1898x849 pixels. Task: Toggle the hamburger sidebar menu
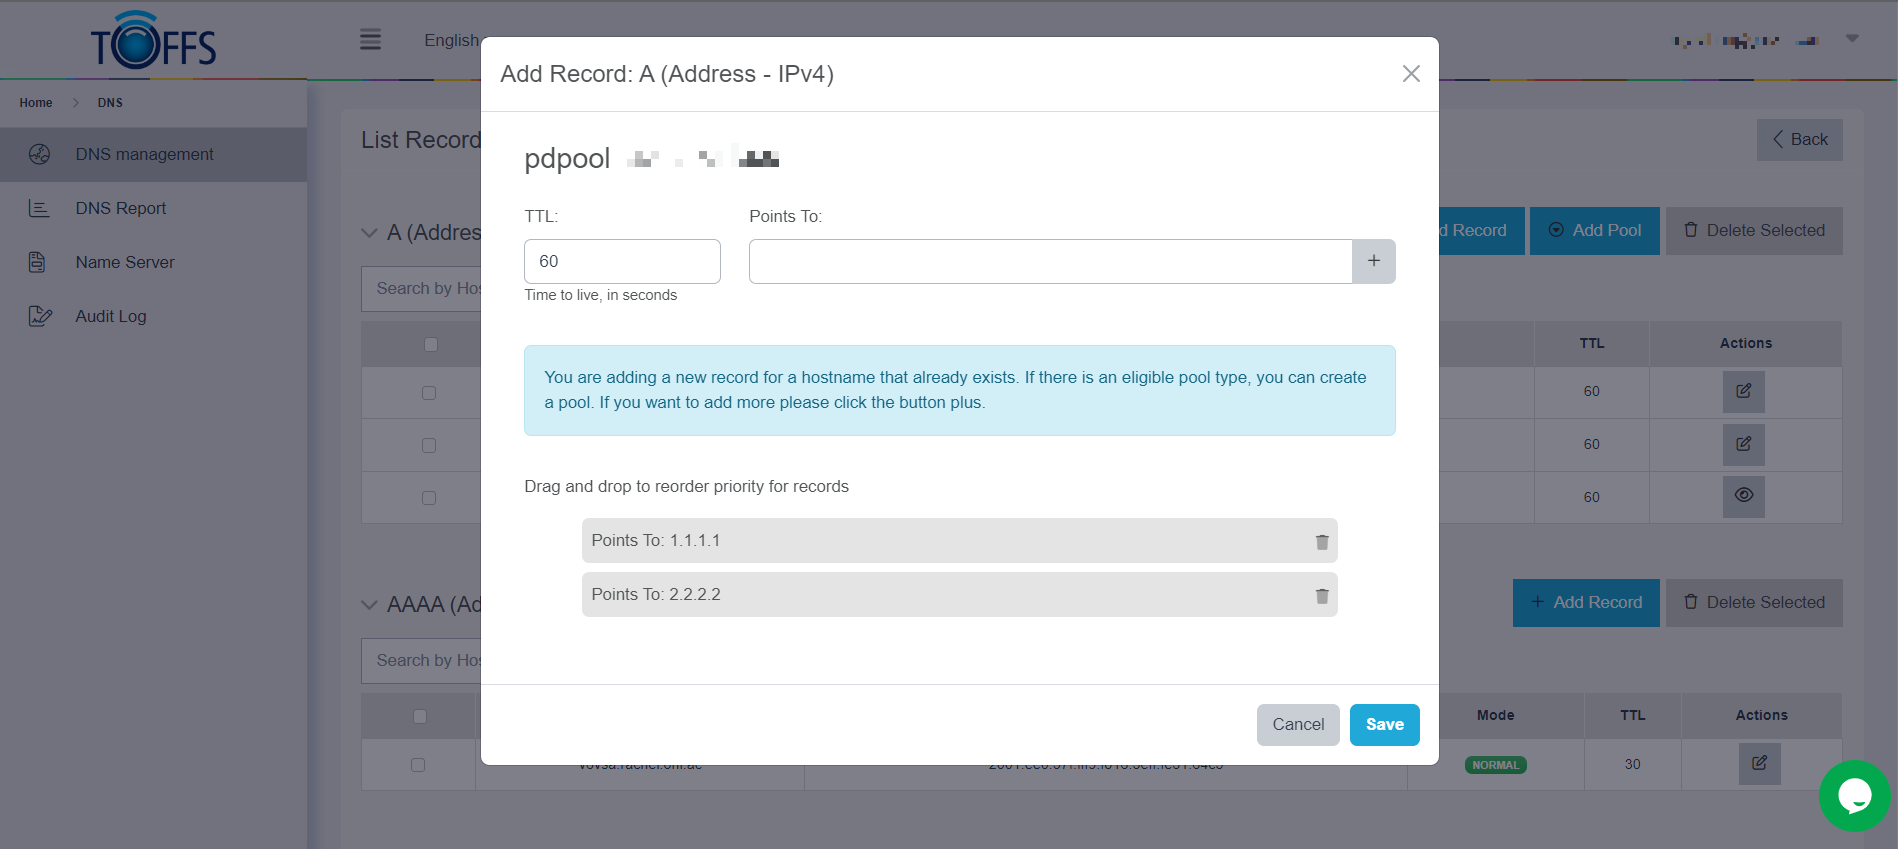tap(370, 40)
